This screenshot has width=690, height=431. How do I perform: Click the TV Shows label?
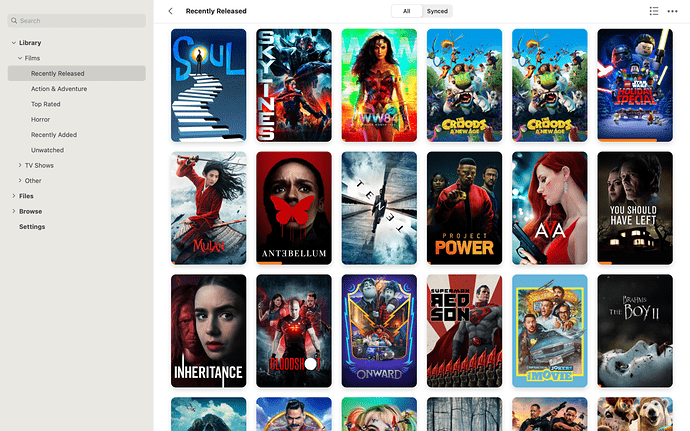pos(39,165)
